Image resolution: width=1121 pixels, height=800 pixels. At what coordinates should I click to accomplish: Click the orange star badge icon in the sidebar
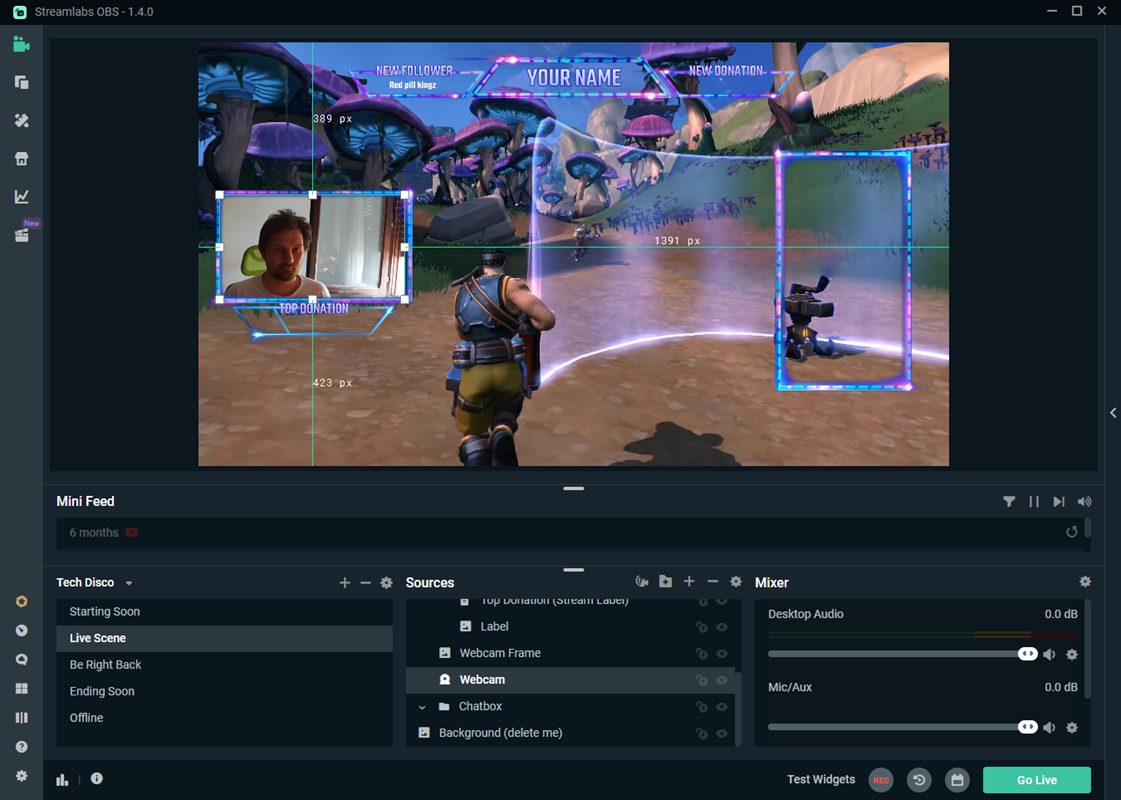click(21, 601)
